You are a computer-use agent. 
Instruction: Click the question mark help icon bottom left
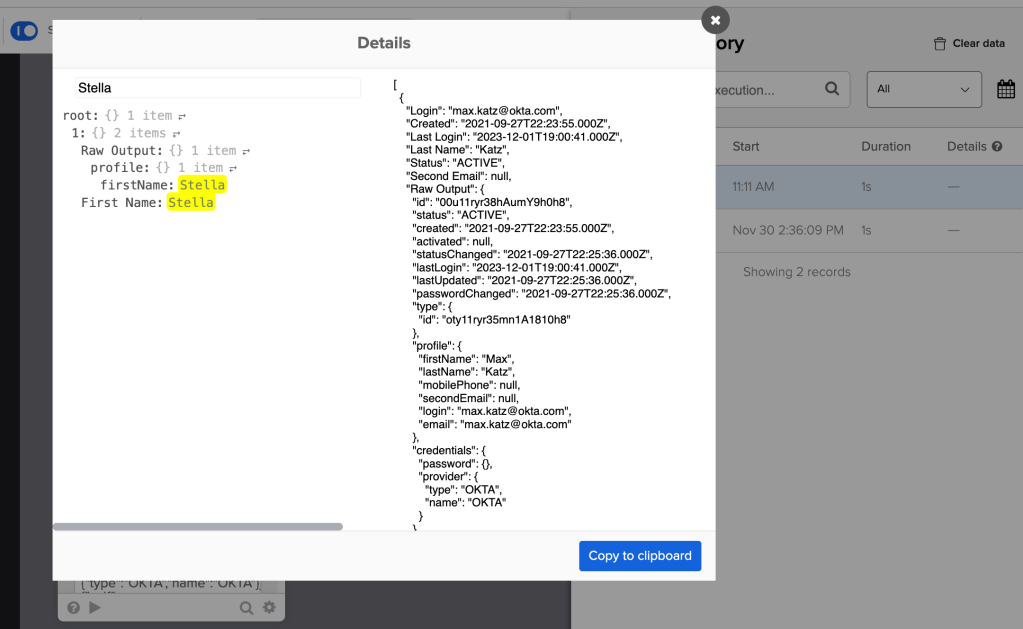73,607
